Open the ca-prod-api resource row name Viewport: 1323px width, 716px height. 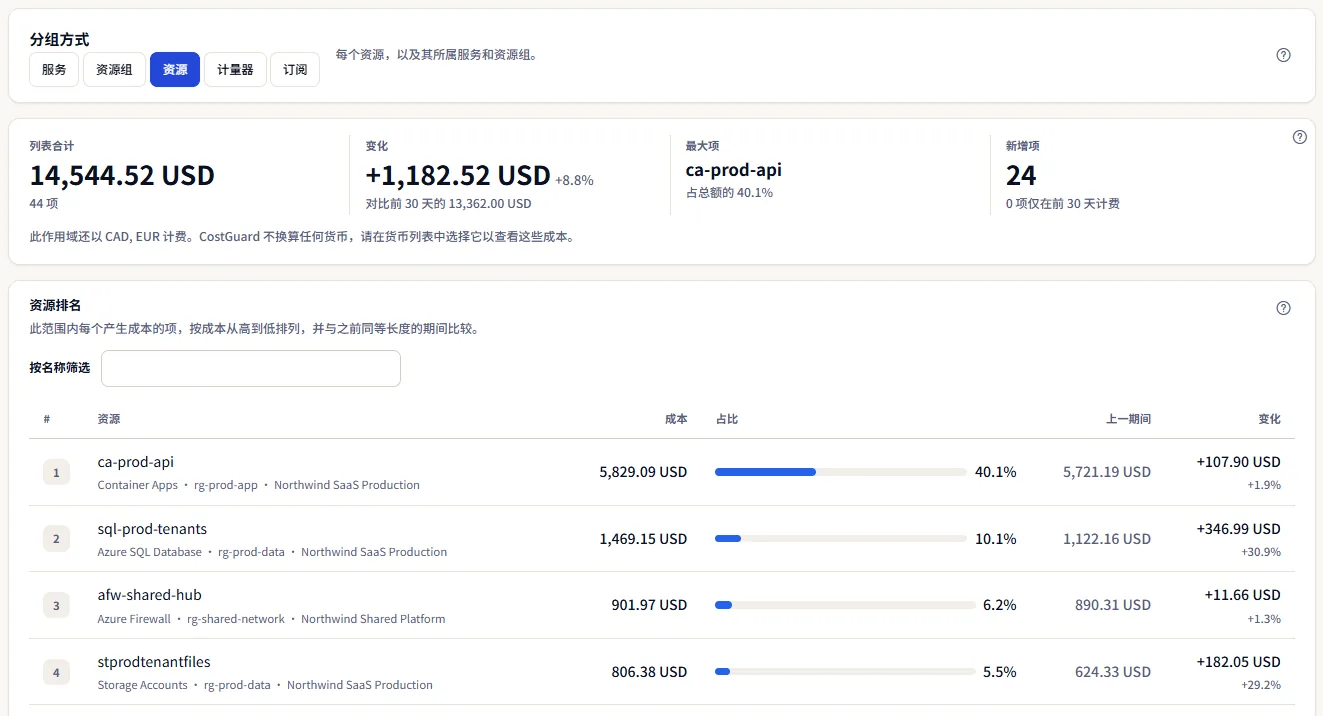tap(136, 462)
